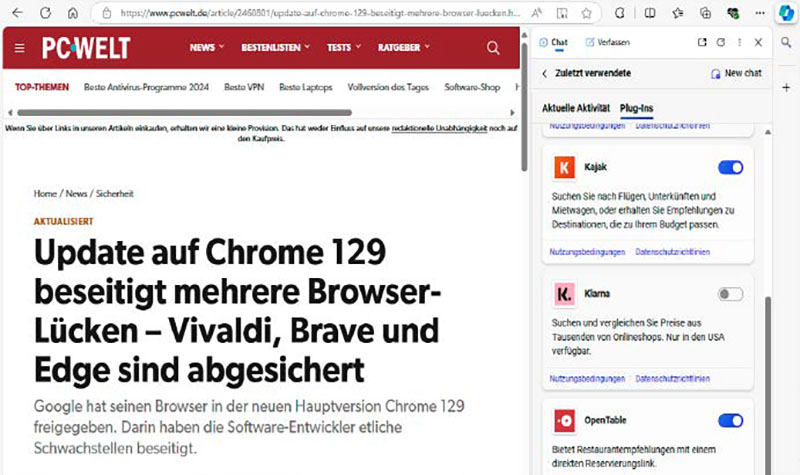This screenshot has height=475, width=800.
Task: Go back using the browser back arrow
Action: tap(17, 13)
